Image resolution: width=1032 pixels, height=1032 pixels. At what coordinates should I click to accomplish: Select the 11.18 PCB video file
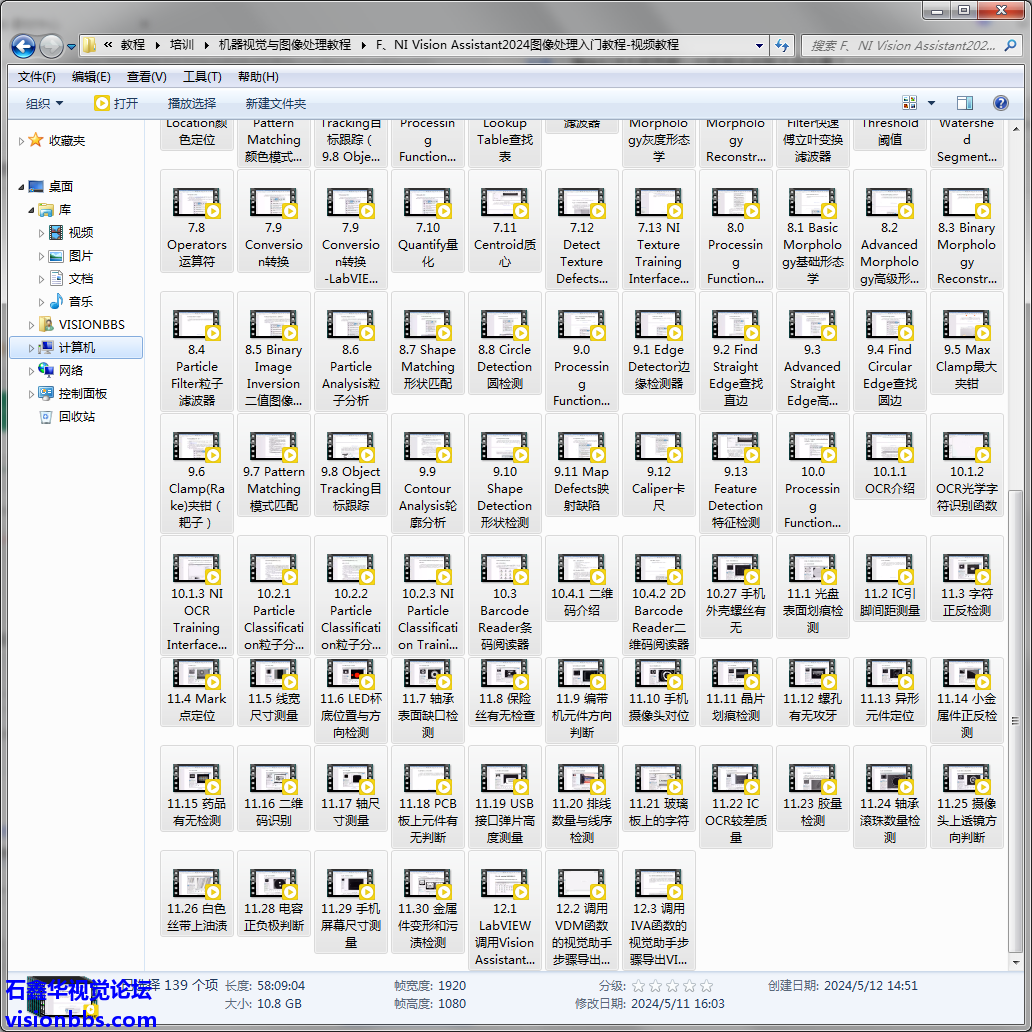point(428,796)
